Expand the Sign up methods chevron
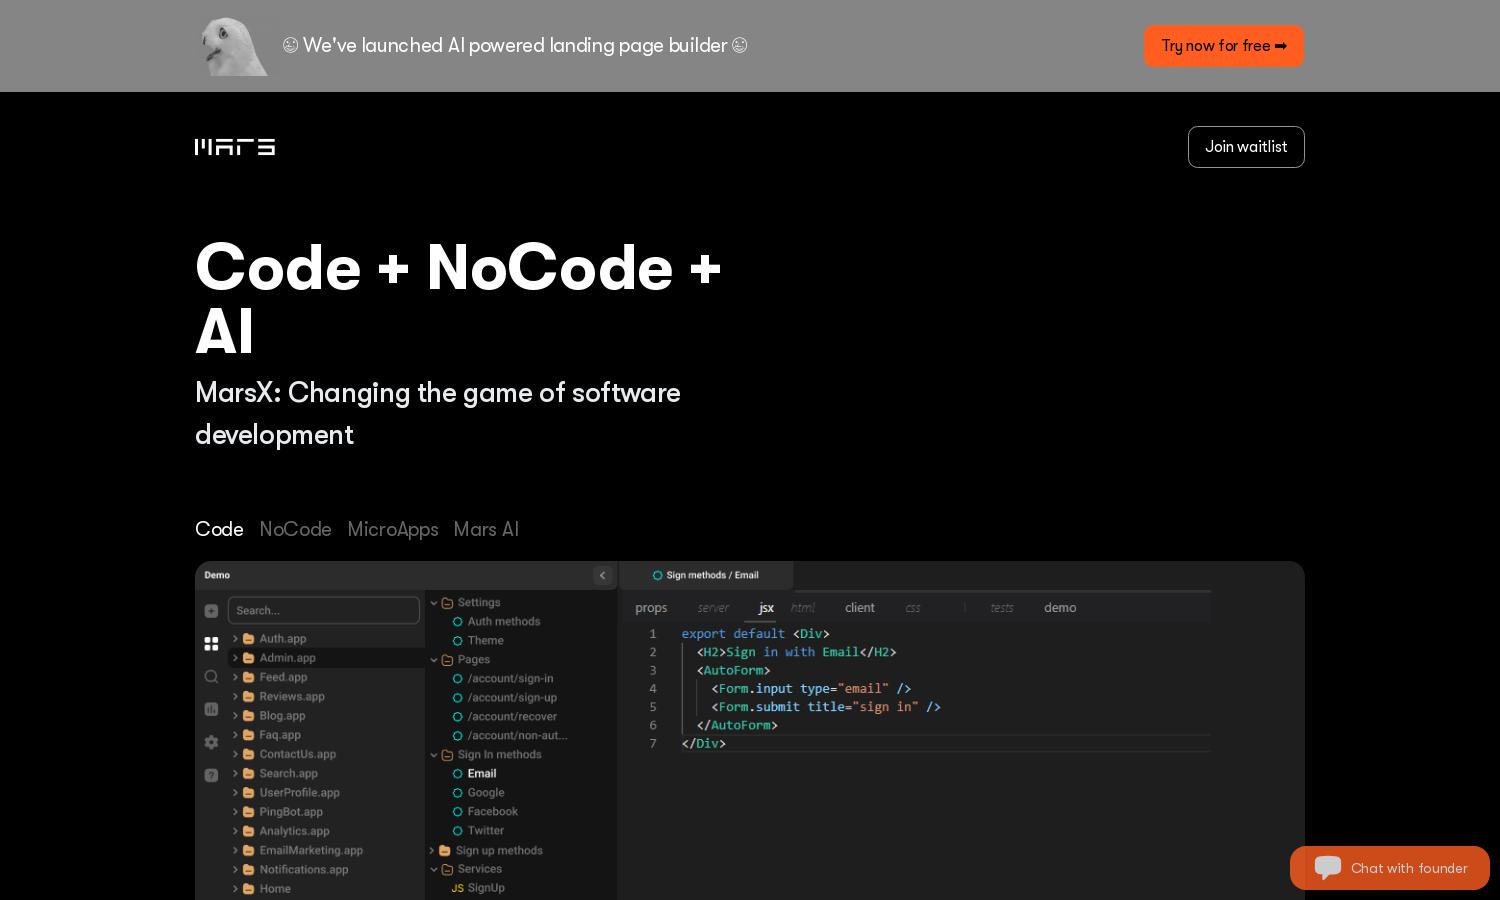The image size is (1500, 900). point(433,851)
